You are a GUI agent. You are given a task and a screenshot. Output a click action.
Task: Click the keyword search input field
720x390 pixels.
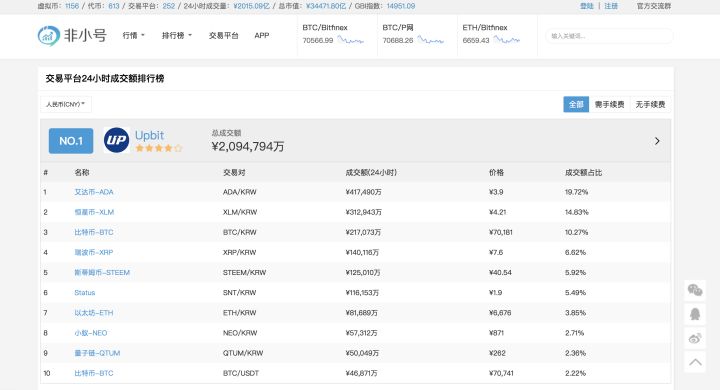(609, 36)
